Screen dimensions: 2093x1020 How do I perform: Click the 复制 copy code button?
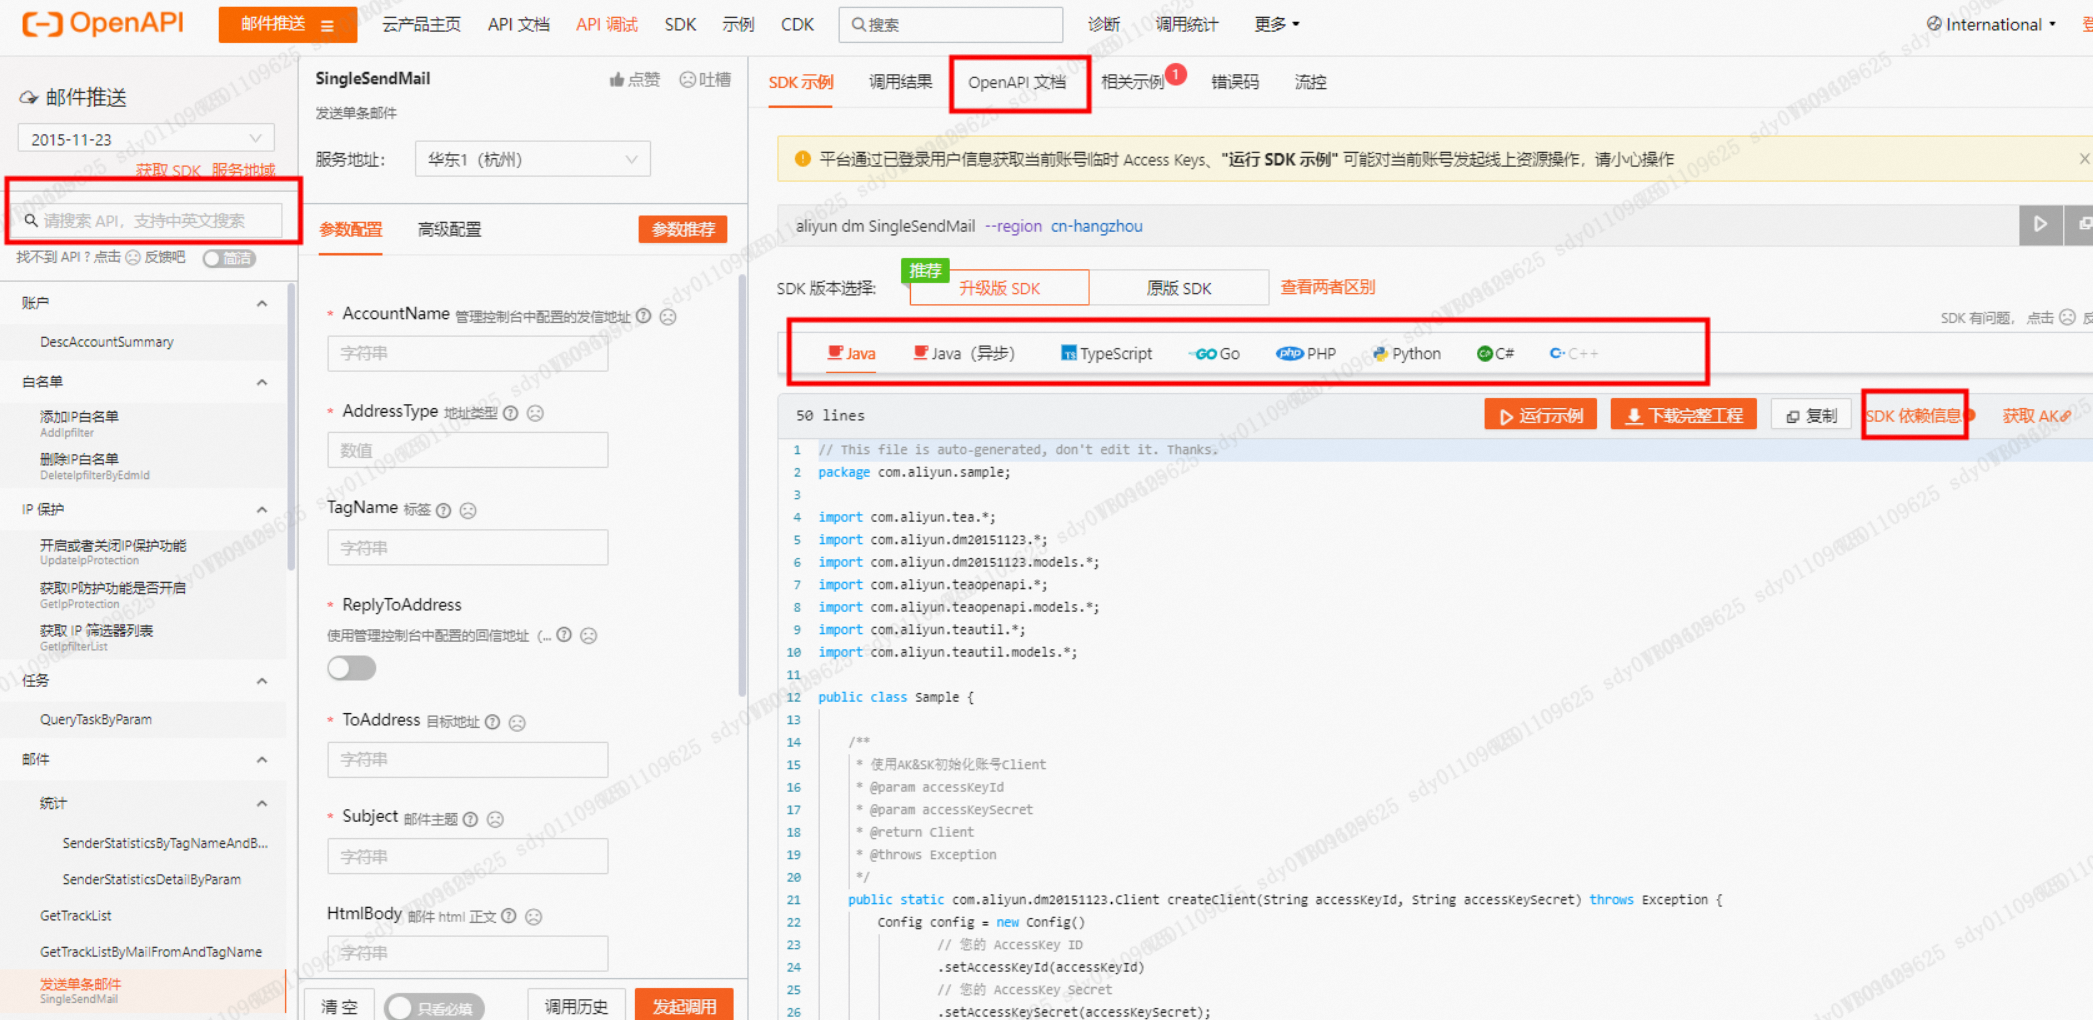1811,415
